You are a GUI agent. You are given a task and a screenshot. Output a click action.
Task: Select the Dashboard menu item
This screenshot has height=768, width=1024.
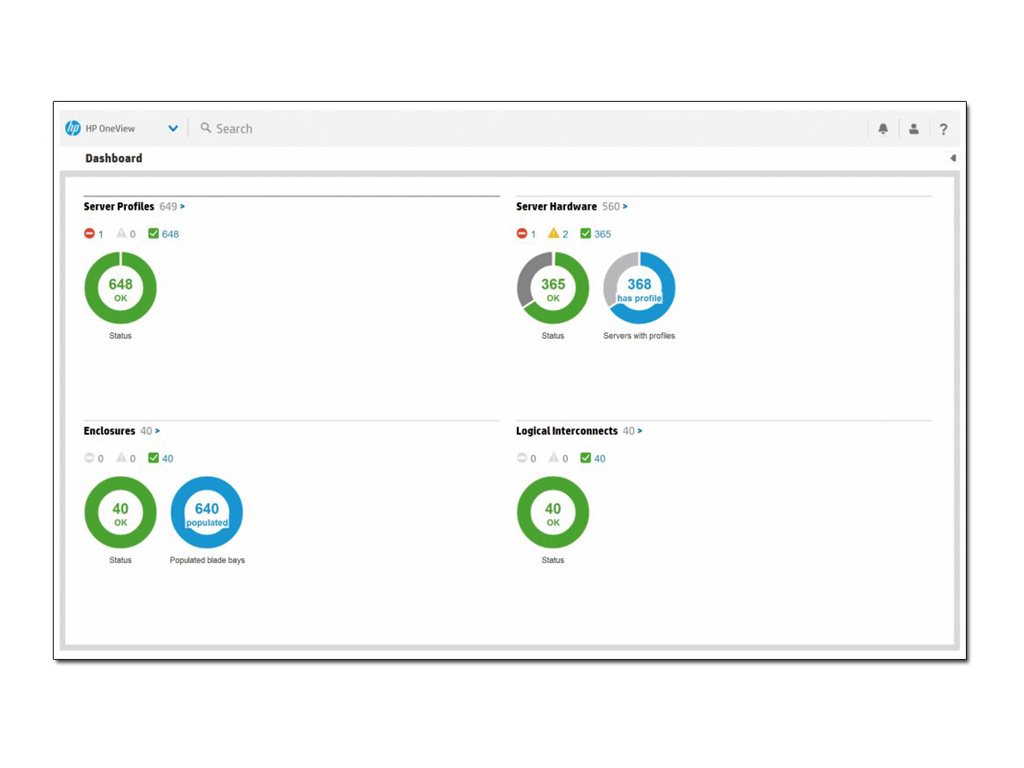pyautogui.click(x=113, y=158)
